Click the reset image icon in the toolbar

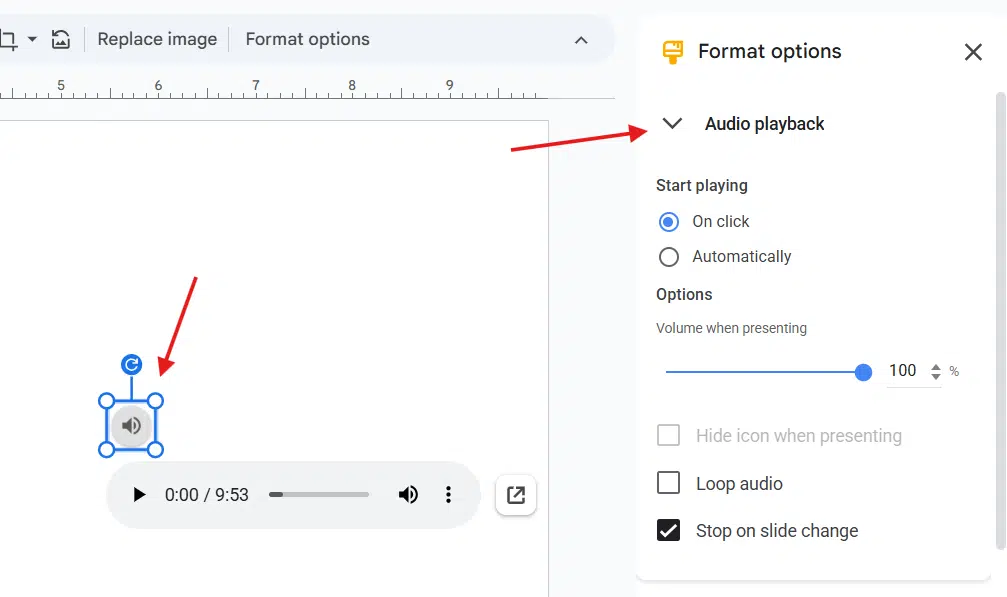(x=60, y=39)
